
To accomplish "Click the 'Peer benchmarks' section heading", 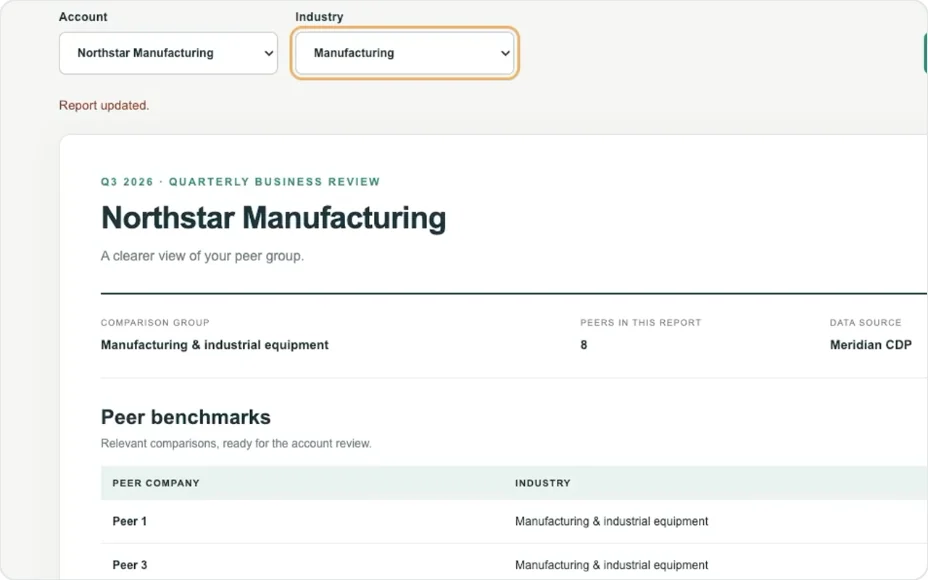I will [186, 417].
